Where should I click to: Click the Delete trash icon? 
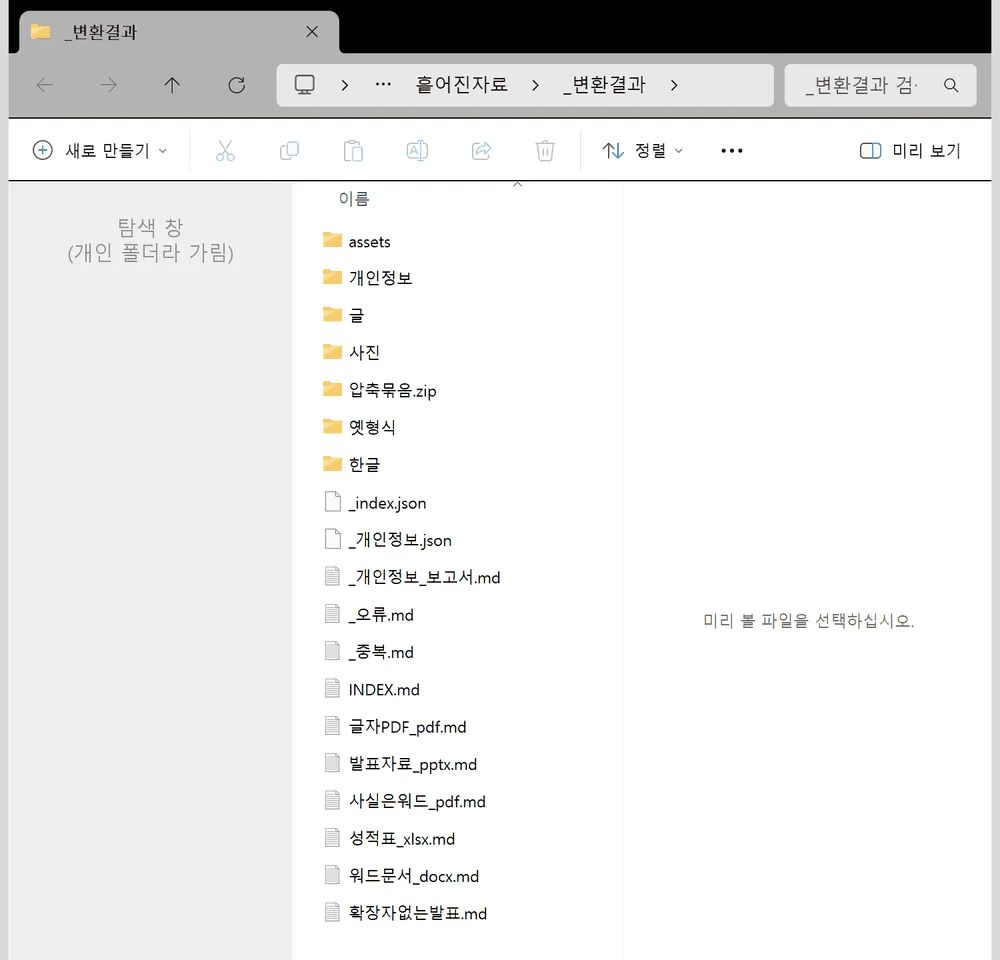(x=545, y=151)
